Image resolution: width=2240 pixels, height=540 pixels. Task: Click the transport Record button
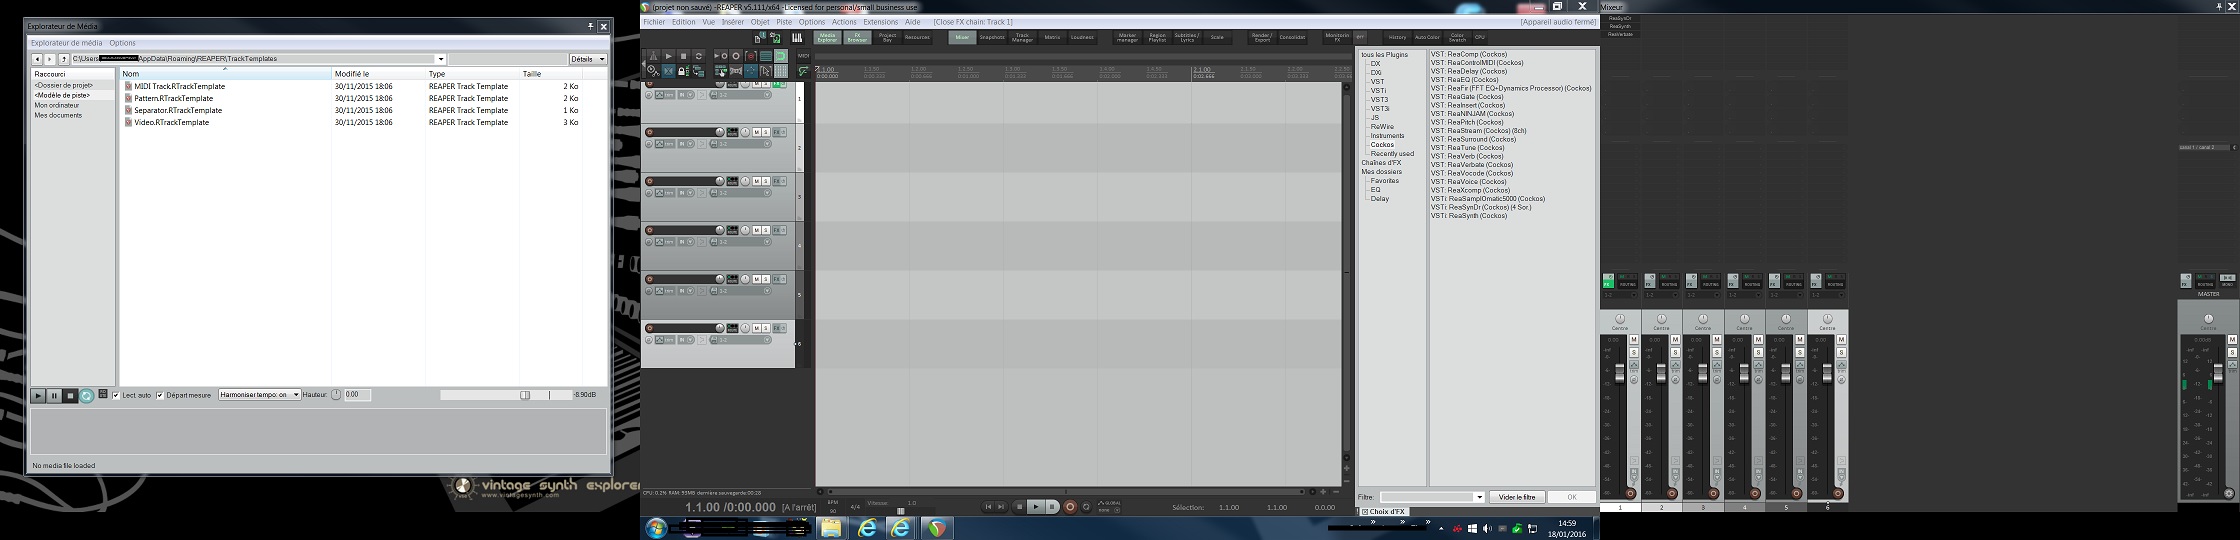point(1070,507)
